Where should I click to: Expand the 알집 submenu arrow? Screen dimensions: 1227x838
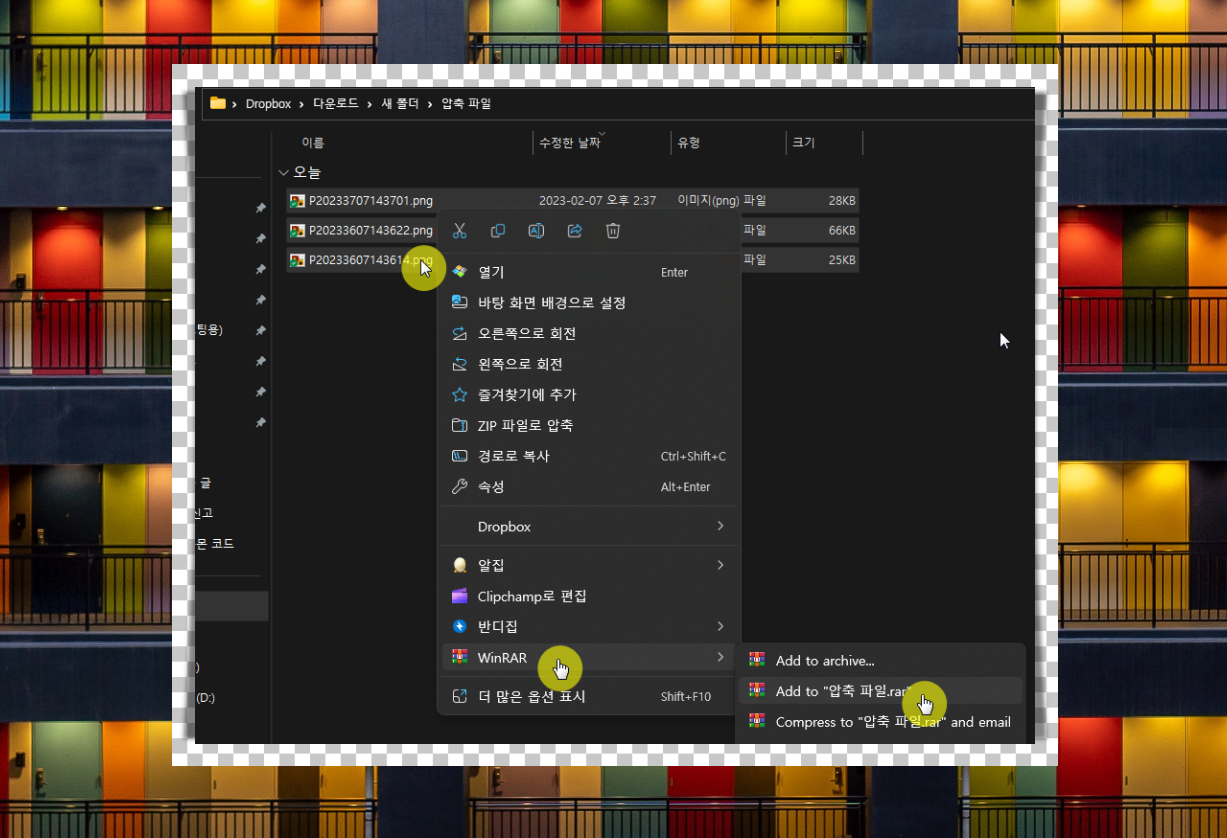[x=720, y=565]
